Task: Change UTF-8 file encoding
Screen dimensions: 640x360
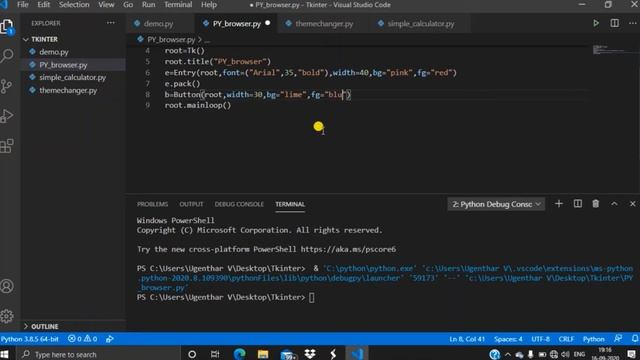Action: click(x=540, y=339)
